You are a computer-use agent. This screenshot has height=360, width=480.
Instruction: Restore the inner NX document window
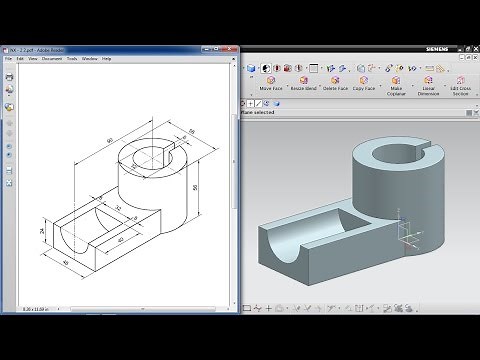468,57
